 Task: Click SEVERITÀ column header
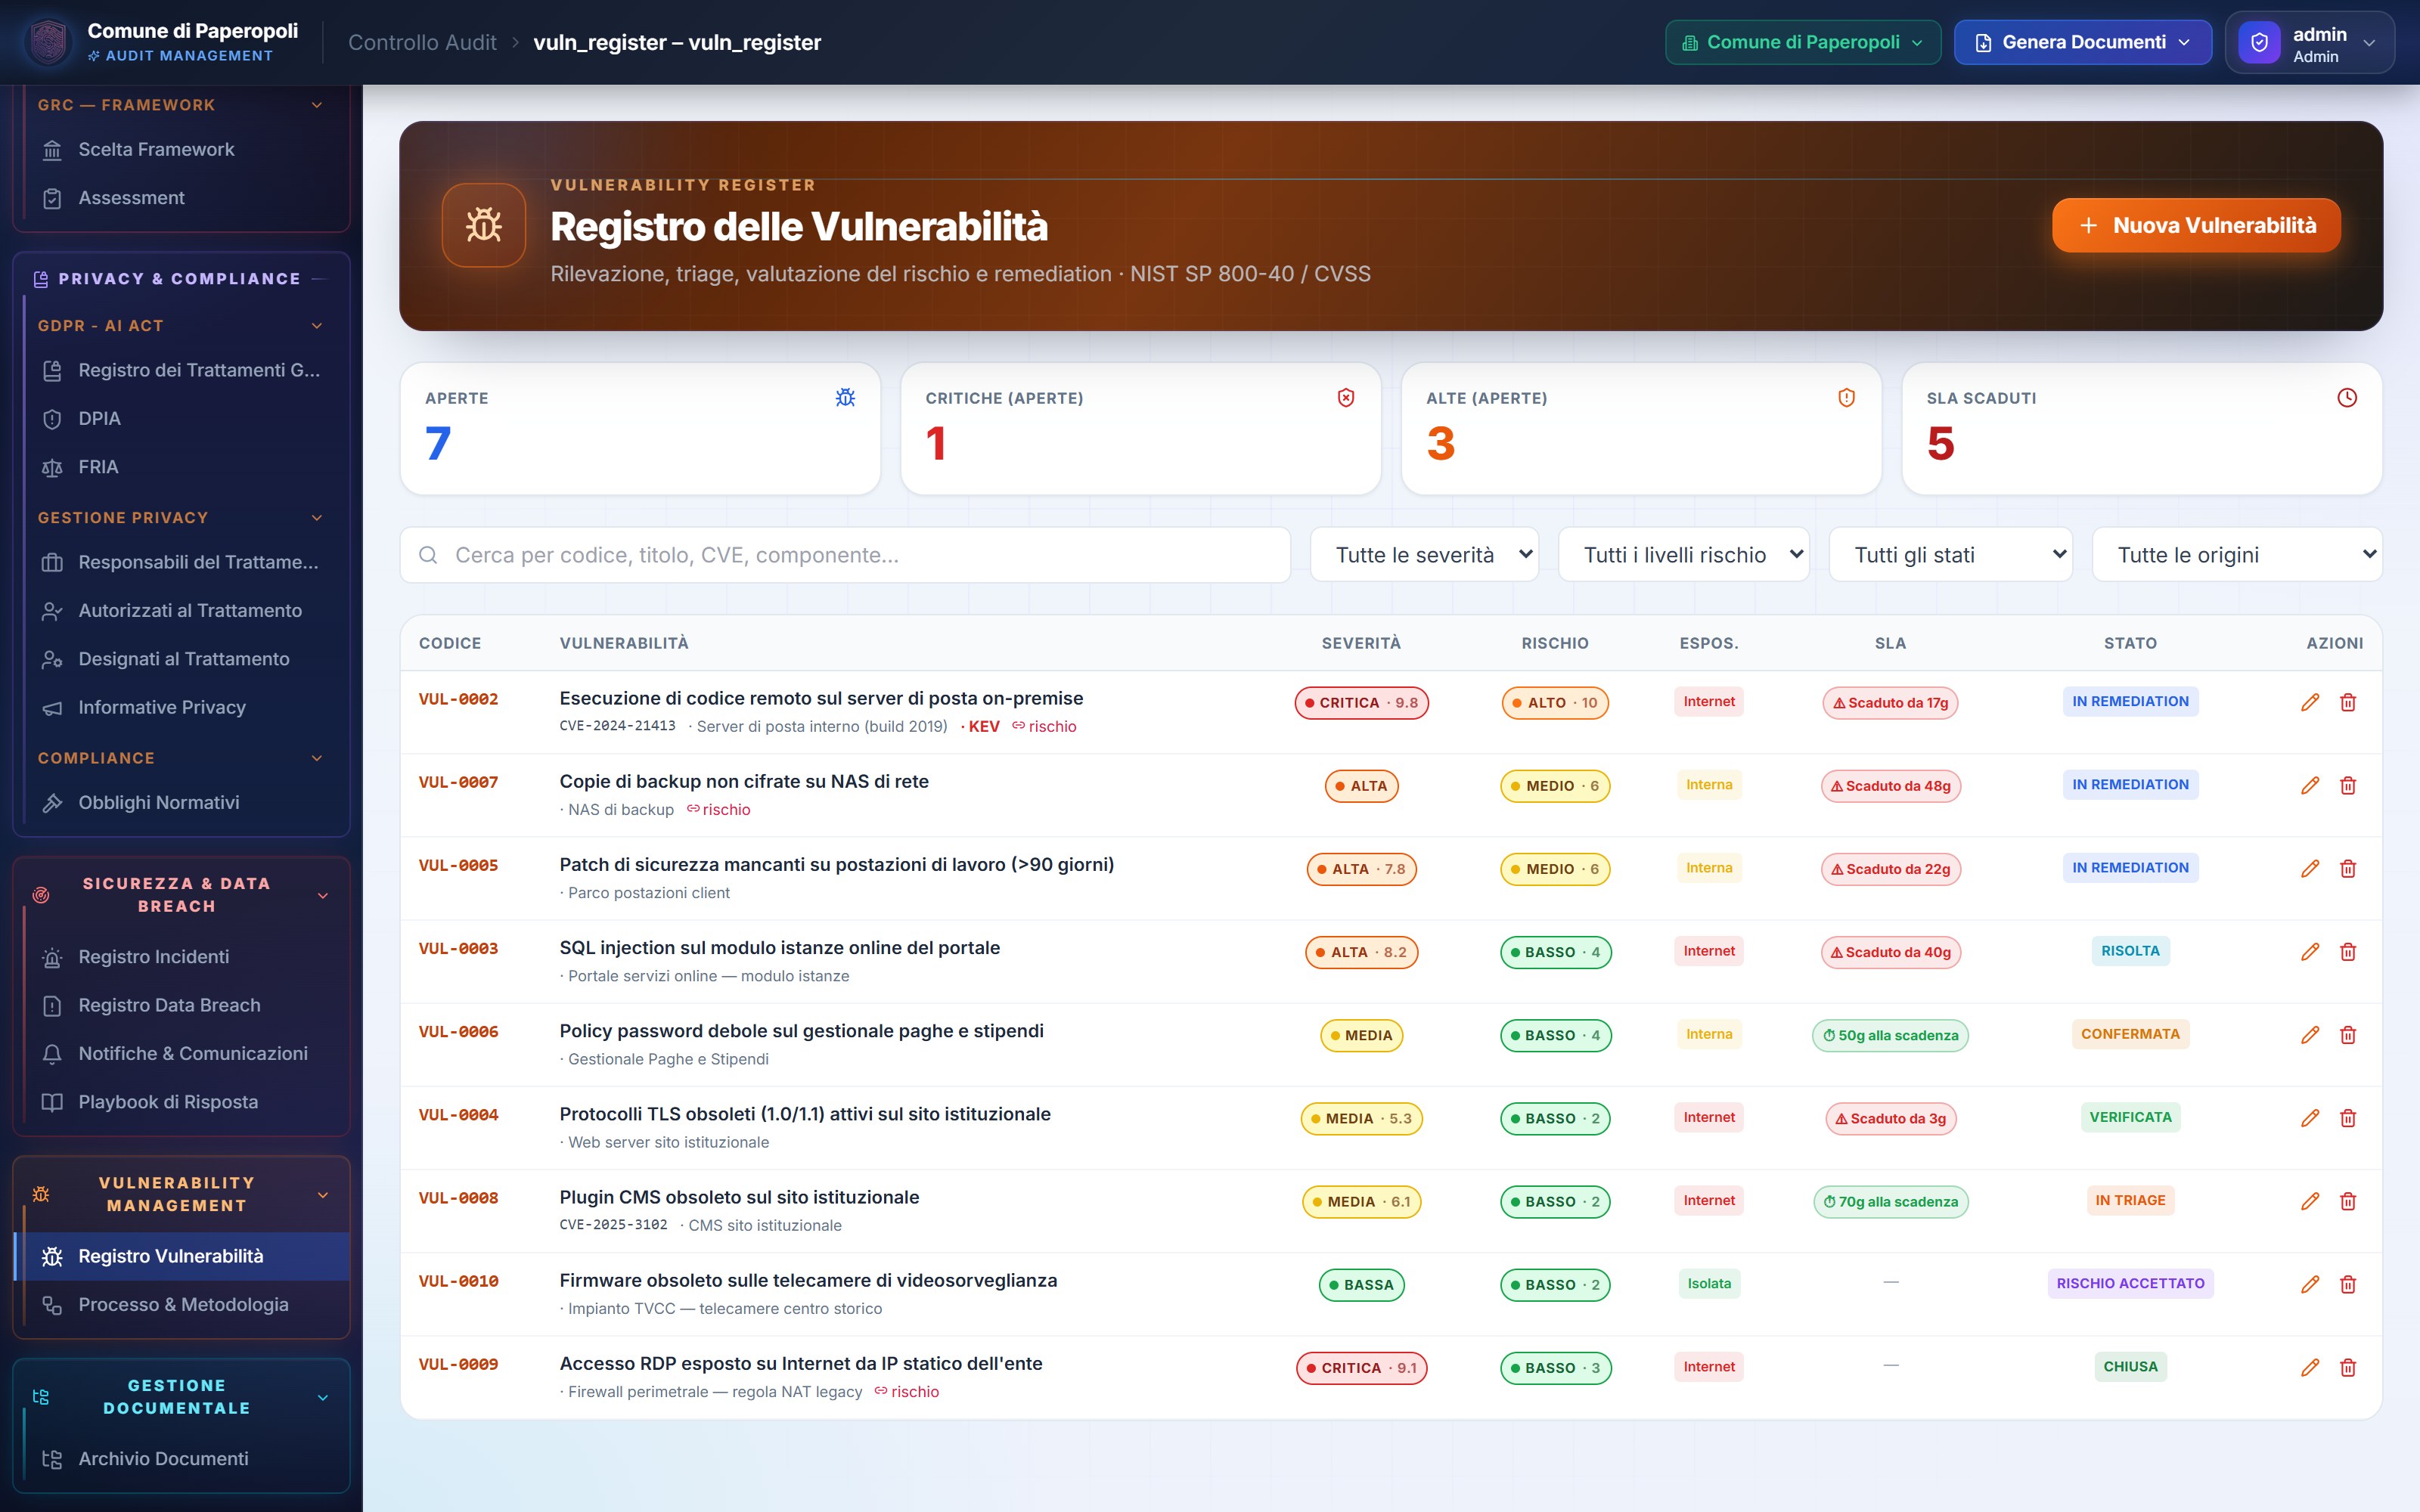point(1361,643)
